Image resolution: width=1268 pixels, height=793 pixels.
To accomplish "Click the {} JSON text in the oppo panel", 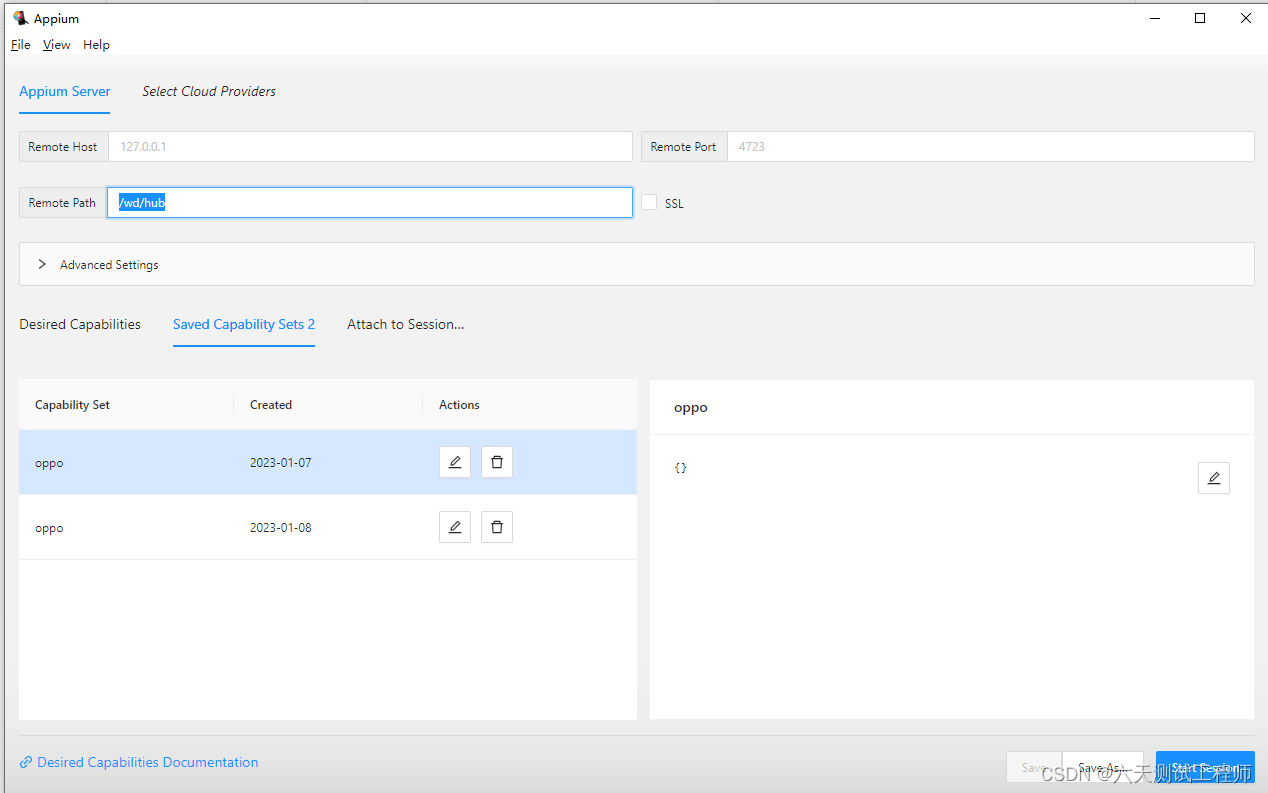I will point(681,467).
